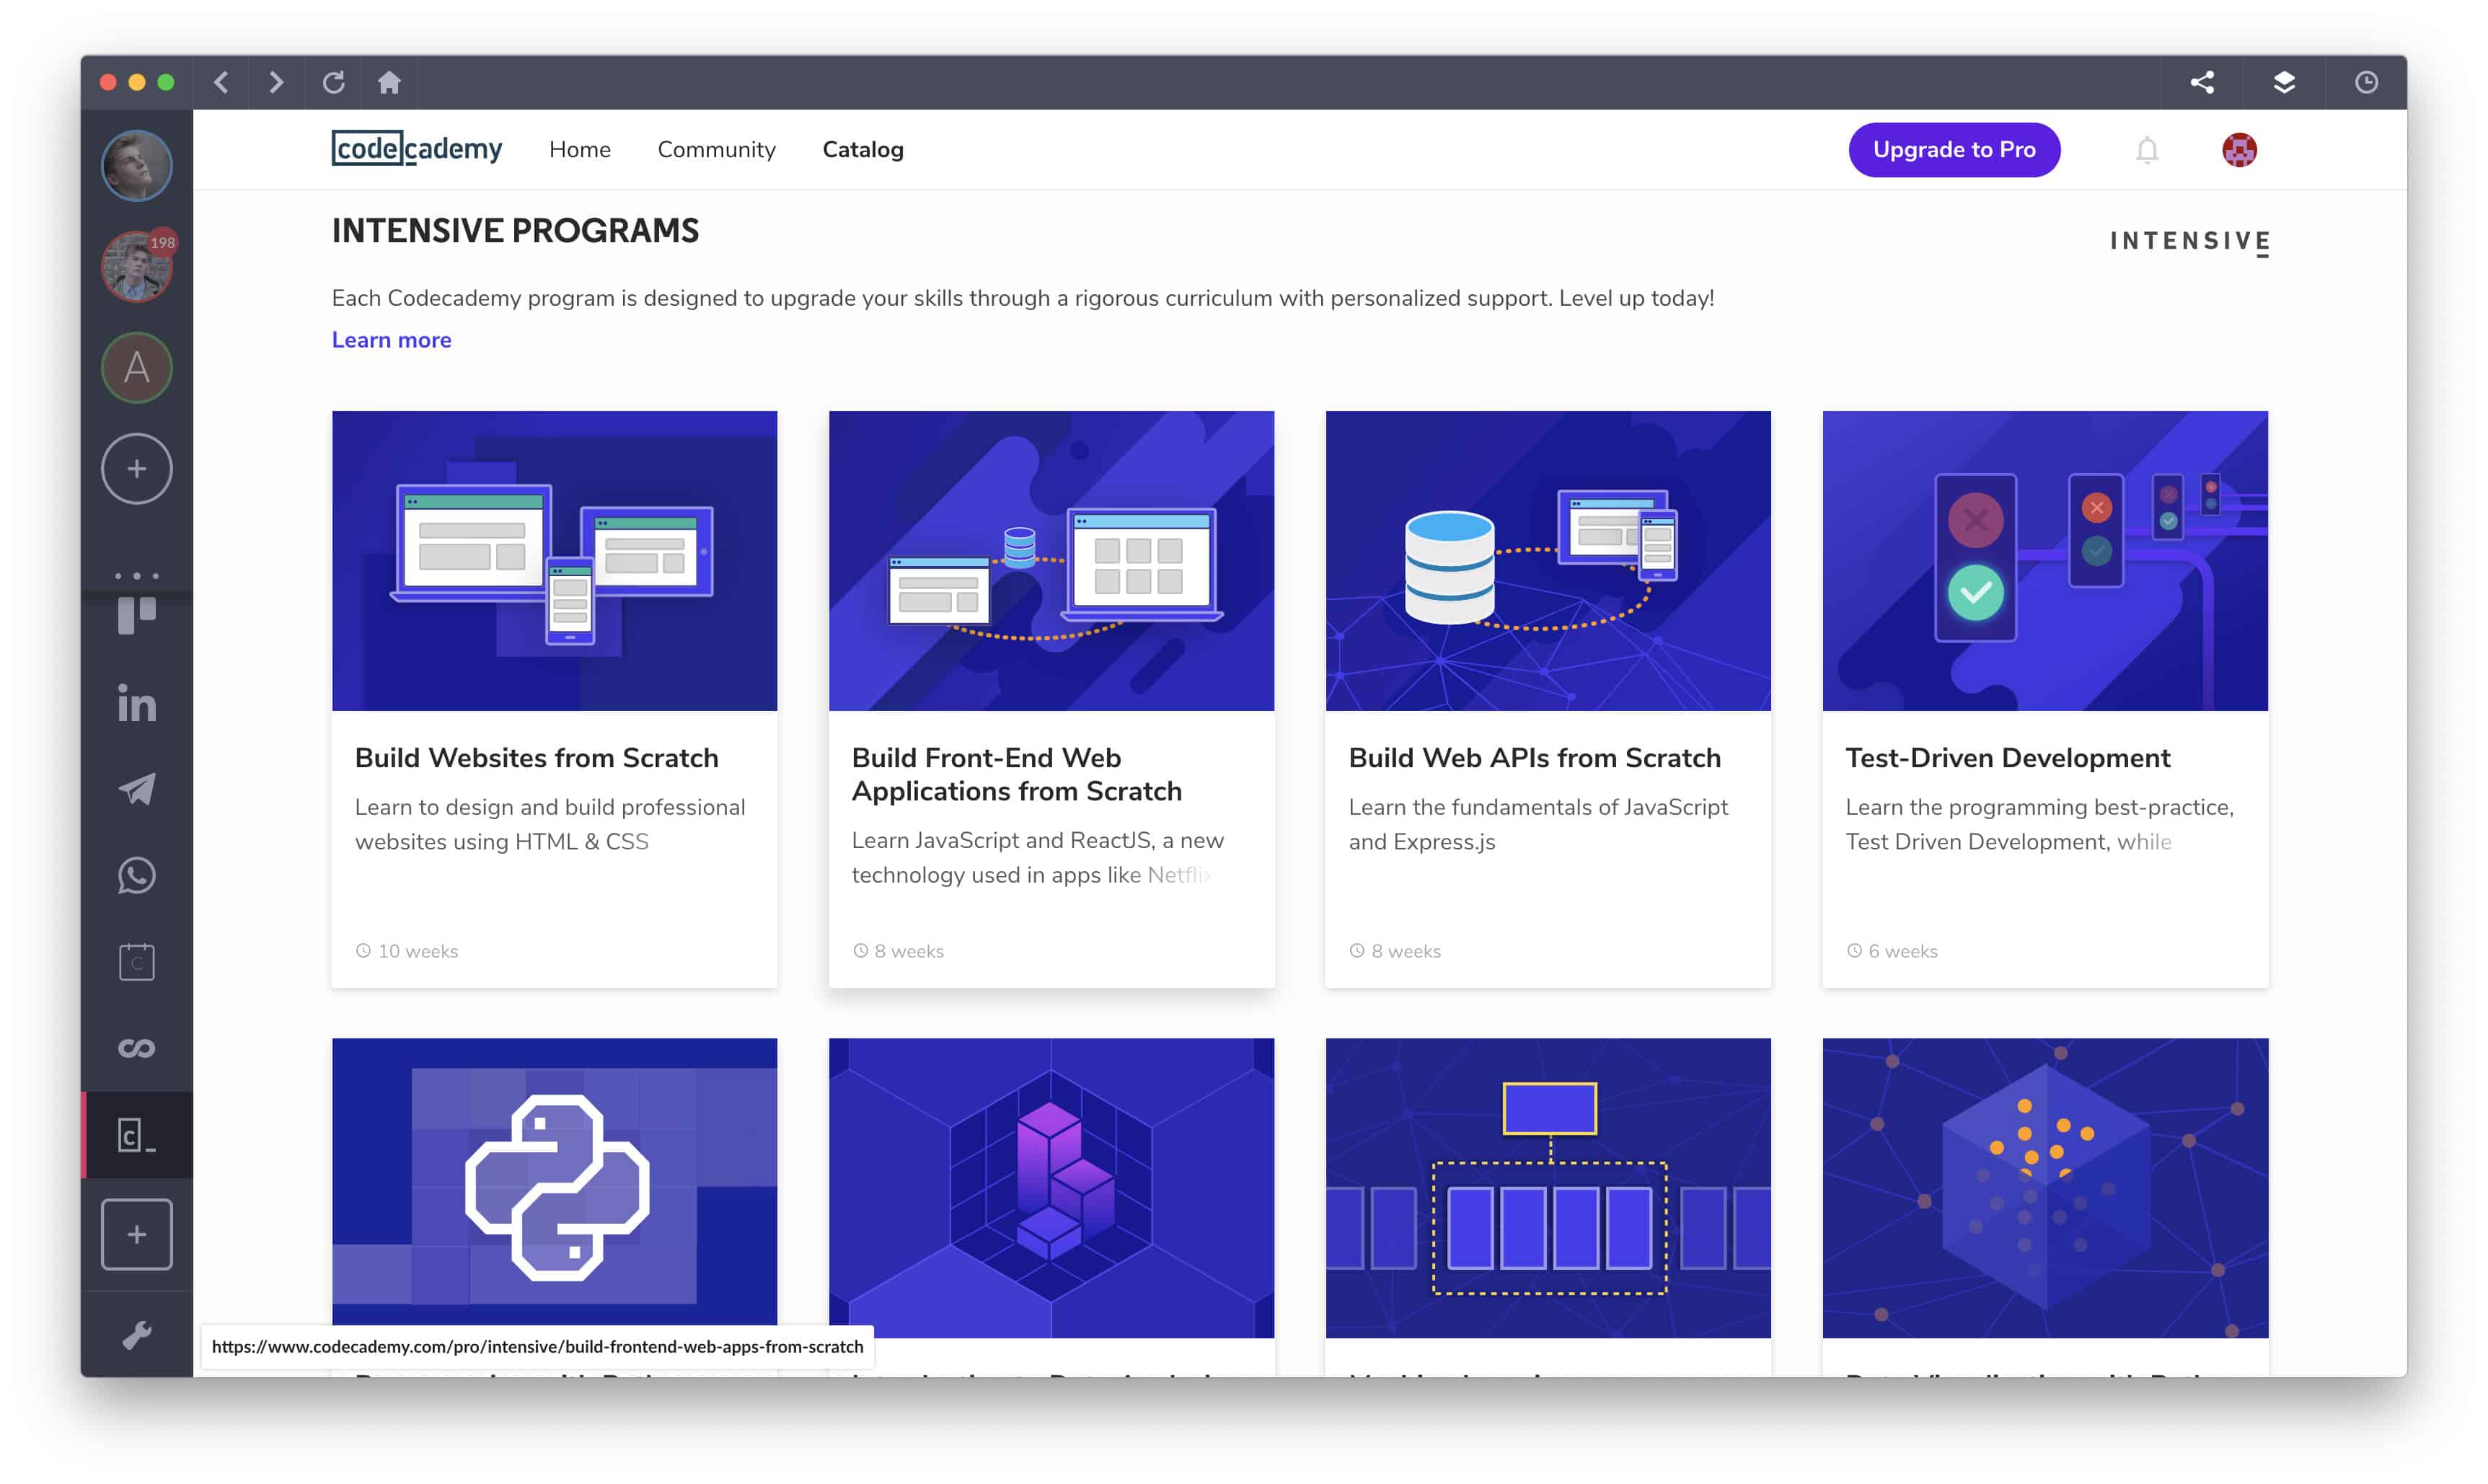Click the sidebar wrench settings icon
Screen dimensions: 2488x1484
(137, 1334)
